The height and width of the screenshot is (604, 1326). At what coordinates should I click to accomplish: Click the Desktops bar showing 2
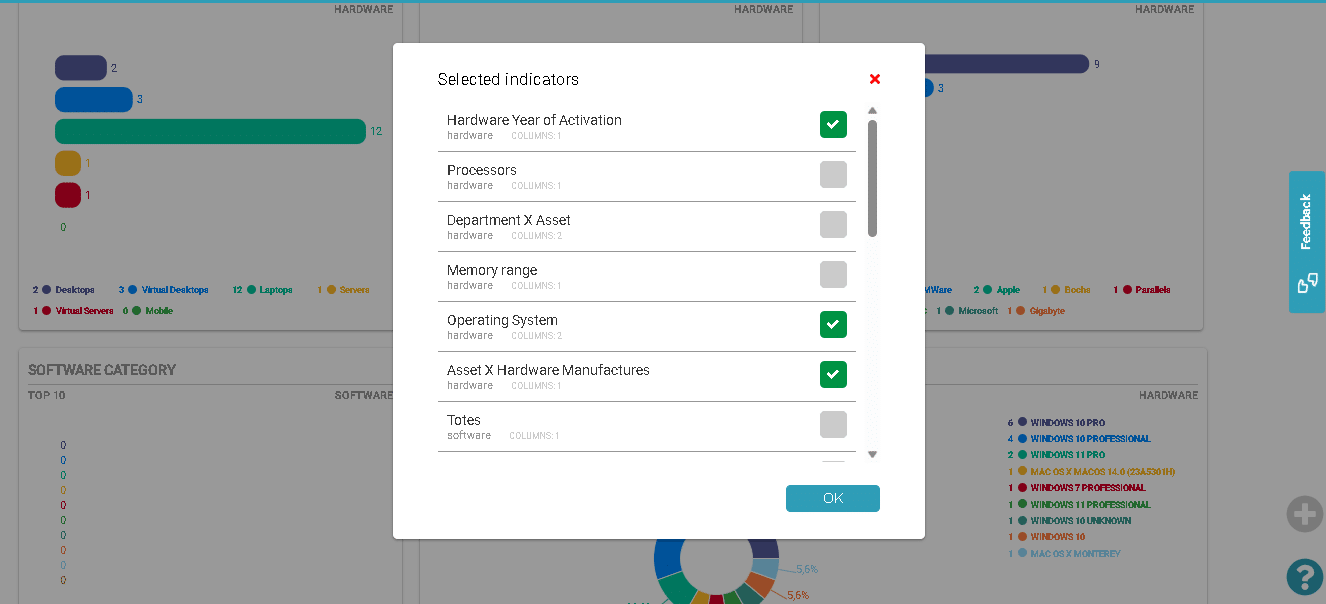coord(81,67)
